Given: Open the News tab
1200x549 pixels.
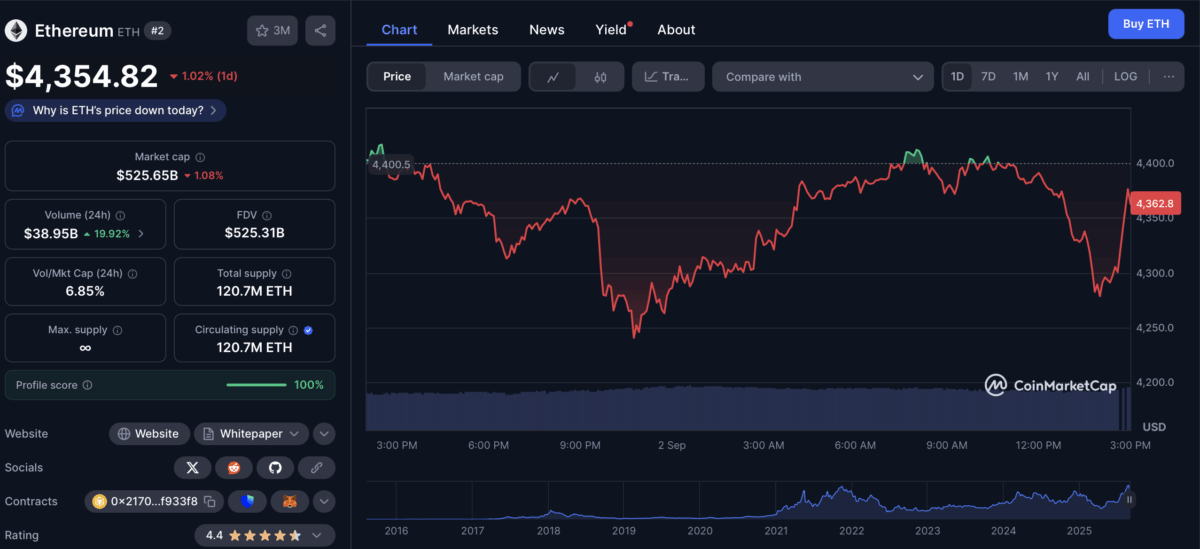Looking at the screenshot, I should (546, 30).
